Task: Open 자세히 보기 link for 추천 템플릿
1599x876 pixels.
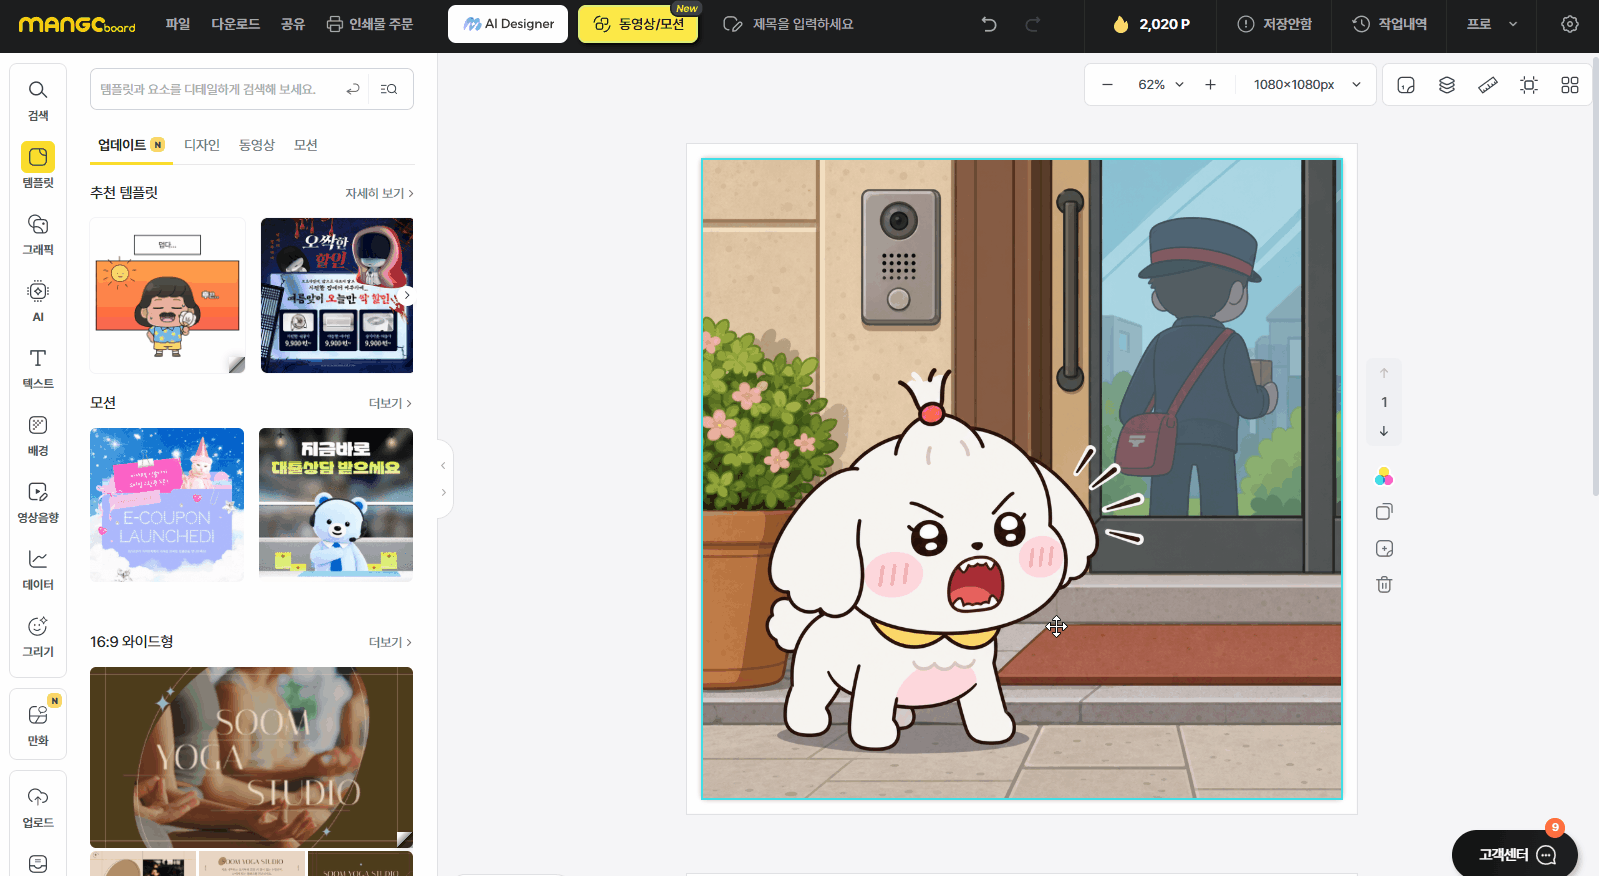Action: click(379, 193)
